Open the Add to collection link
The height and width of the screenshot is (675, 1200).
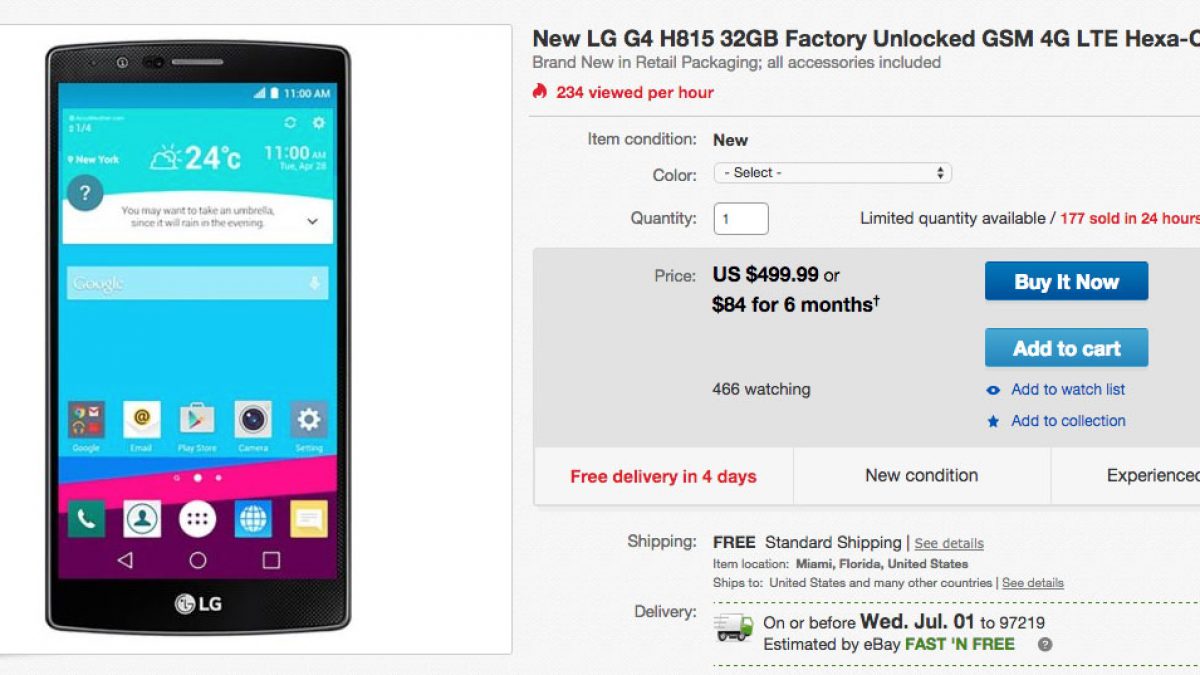click(x=1068, y=421)
